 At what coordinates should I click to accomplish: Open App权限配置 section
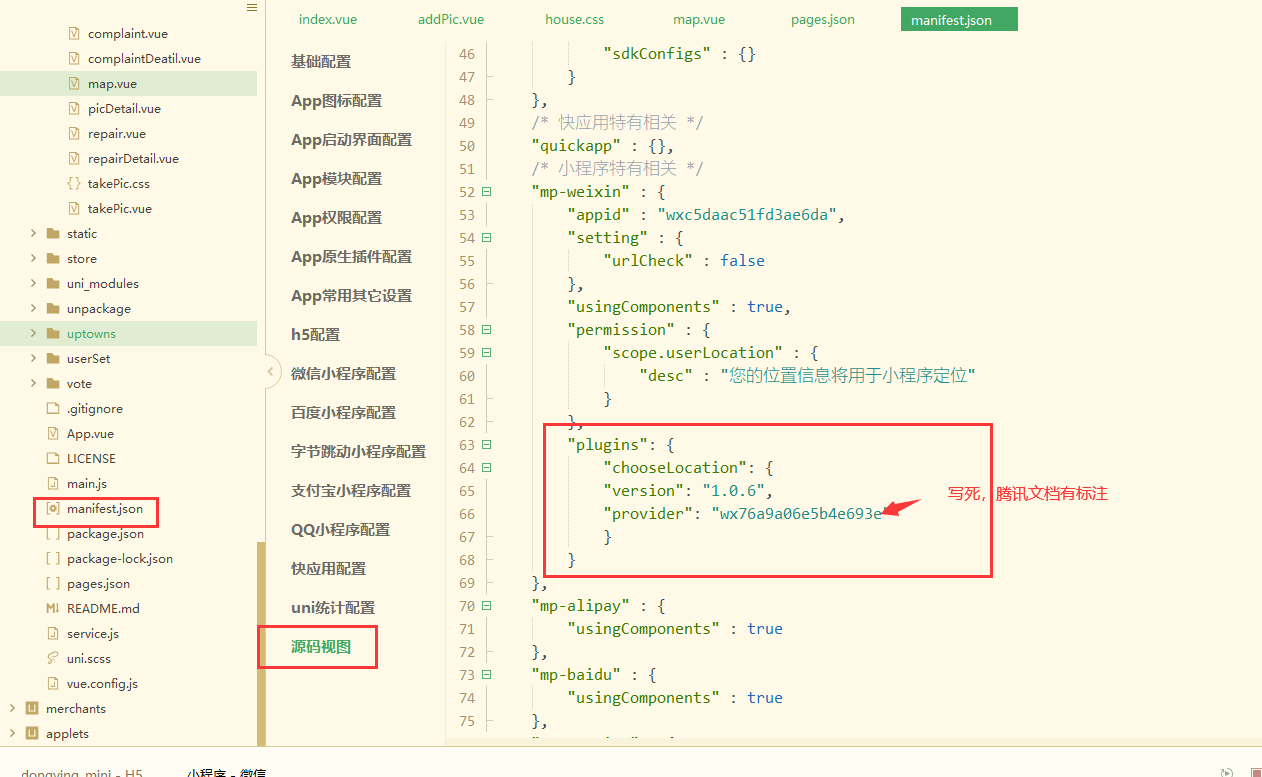pyautogui.click(x=336, y=218)
